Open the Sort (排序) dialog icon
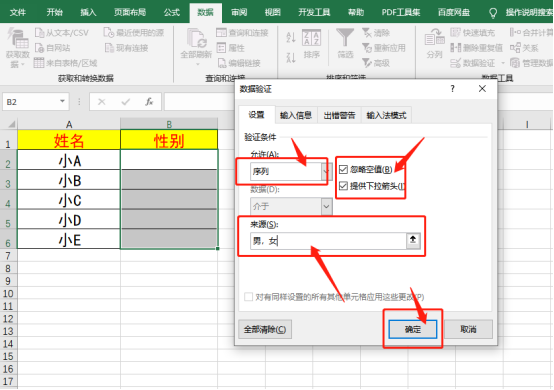Screen dimensions: 554x390 [x=311, y=37]
